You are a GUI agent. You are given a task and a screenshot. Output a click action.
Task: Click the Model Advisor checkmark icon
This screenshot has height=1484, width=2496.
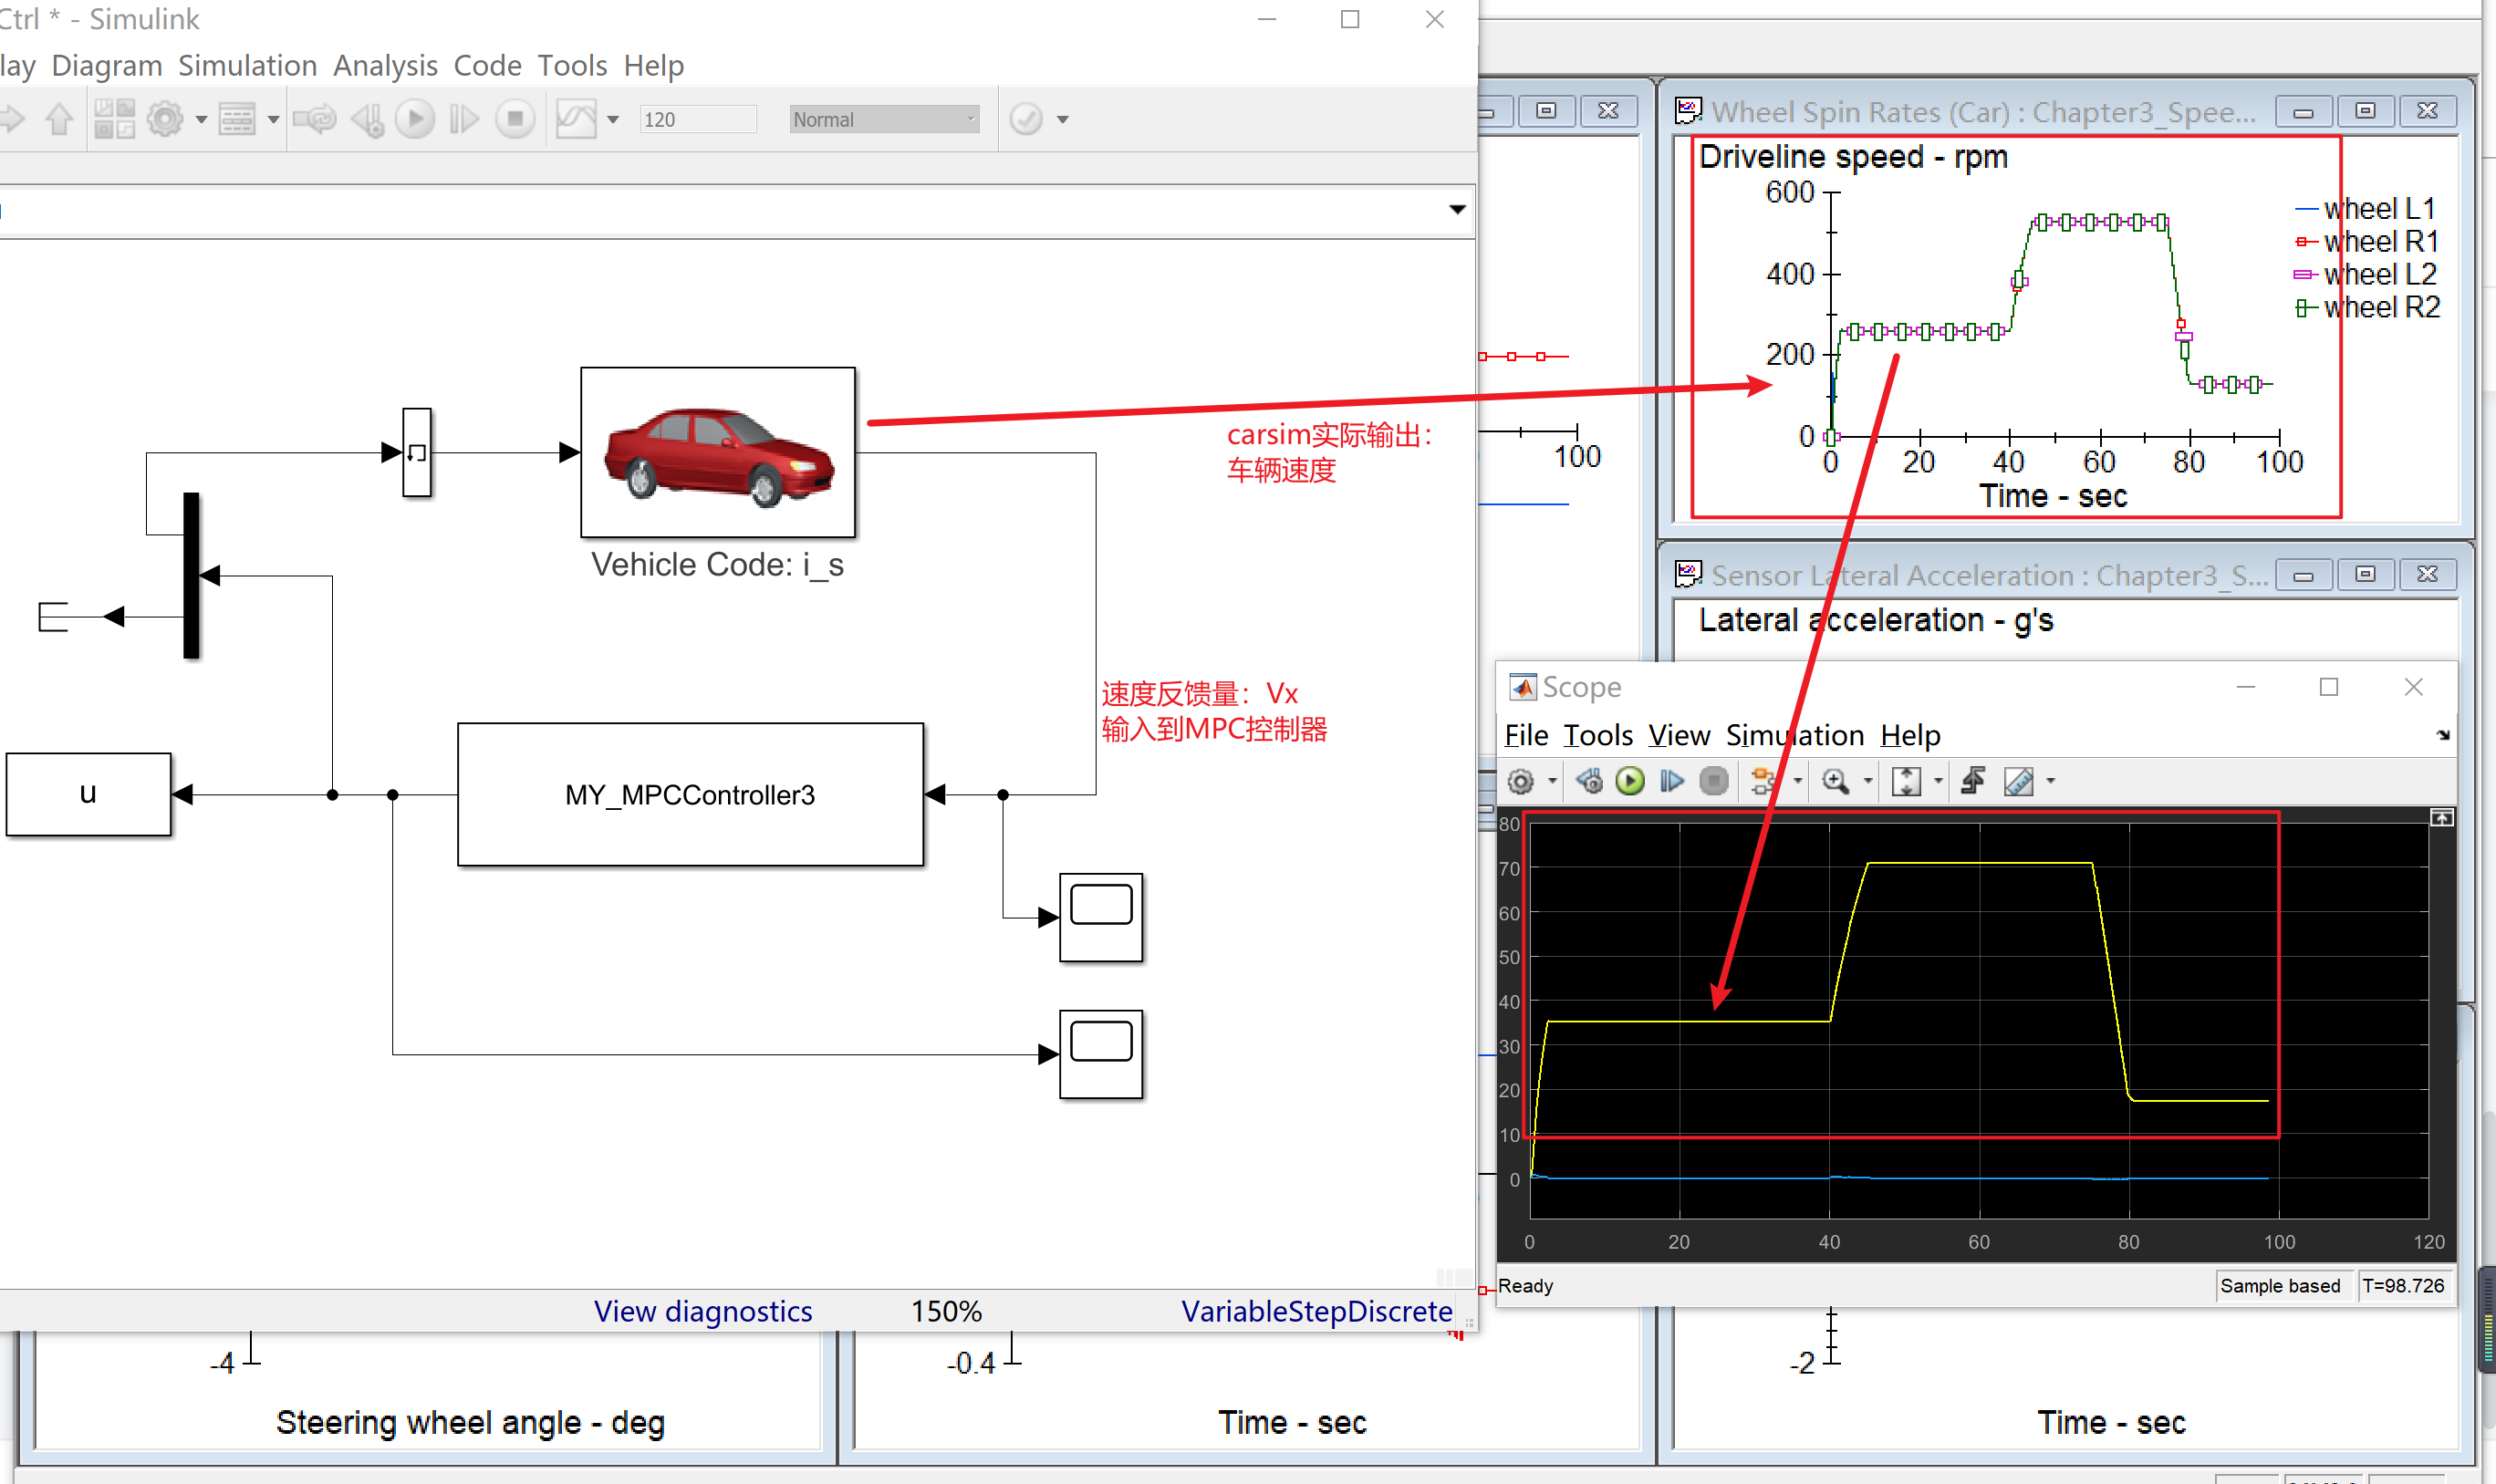pyautogui.click(x=1026, y=119)
